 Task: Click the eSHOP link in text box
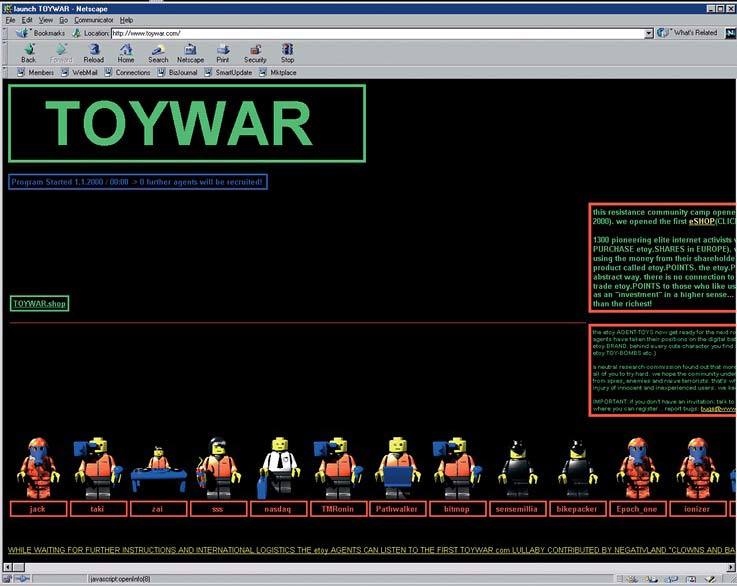pyautogui.click(x=702, y=221)
